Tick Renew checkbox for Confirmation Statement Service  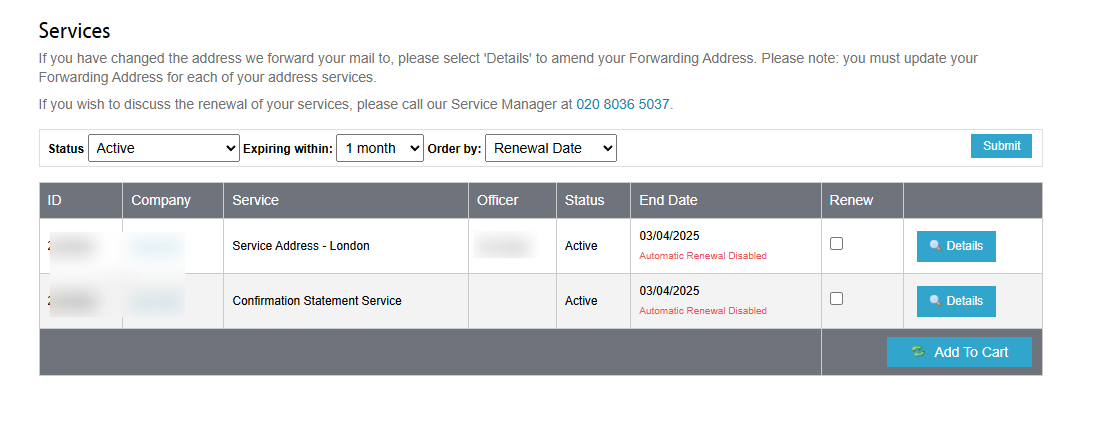point(837,299)
